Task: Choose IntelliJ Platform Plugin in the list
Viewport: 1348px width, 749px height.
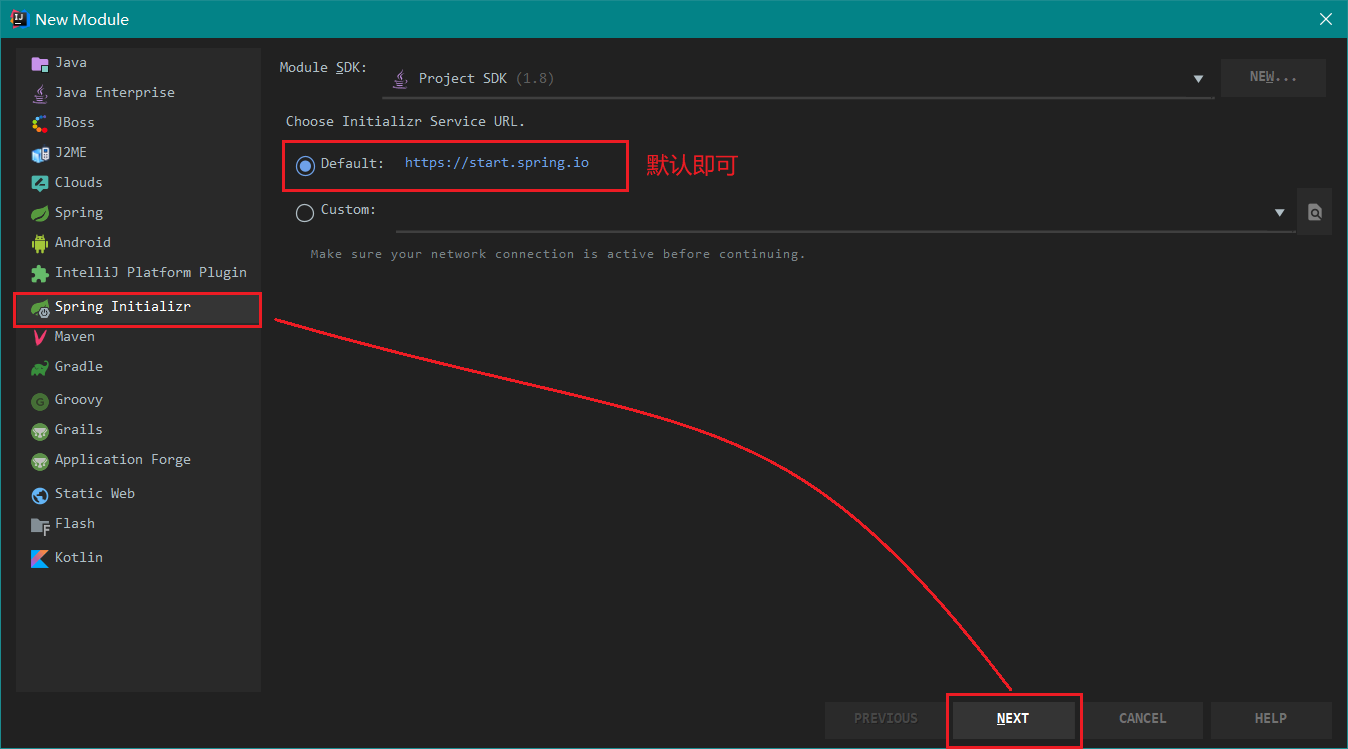Action: (150, 273)
